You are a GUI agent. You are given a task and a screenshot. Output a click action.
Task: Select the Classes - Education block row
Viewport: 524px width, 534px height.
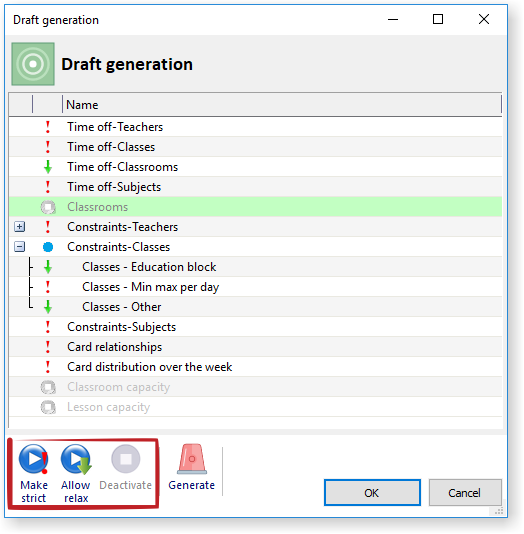pyautogui.click(x=255, y=267)
